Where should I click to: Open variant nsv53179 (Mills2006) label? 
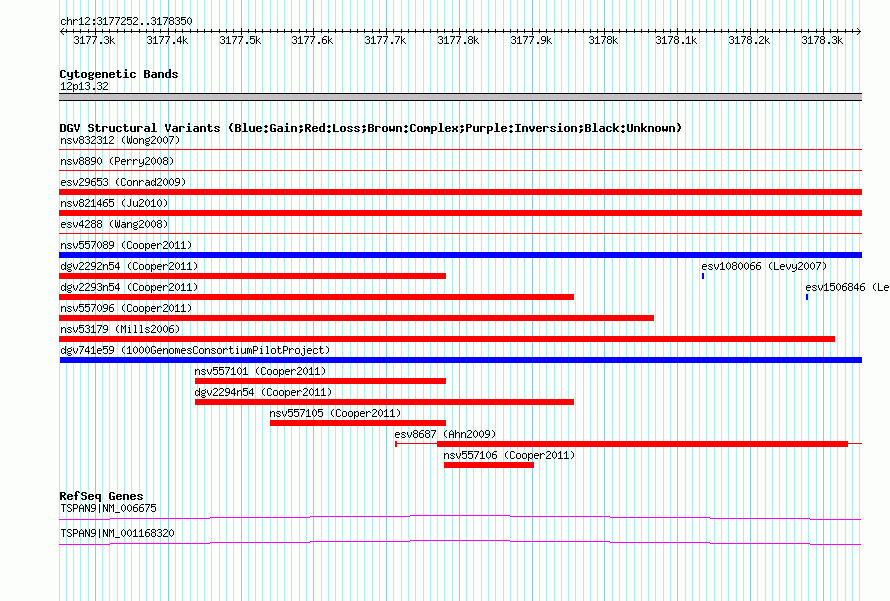pyautogui.click(x=120, y=329)
